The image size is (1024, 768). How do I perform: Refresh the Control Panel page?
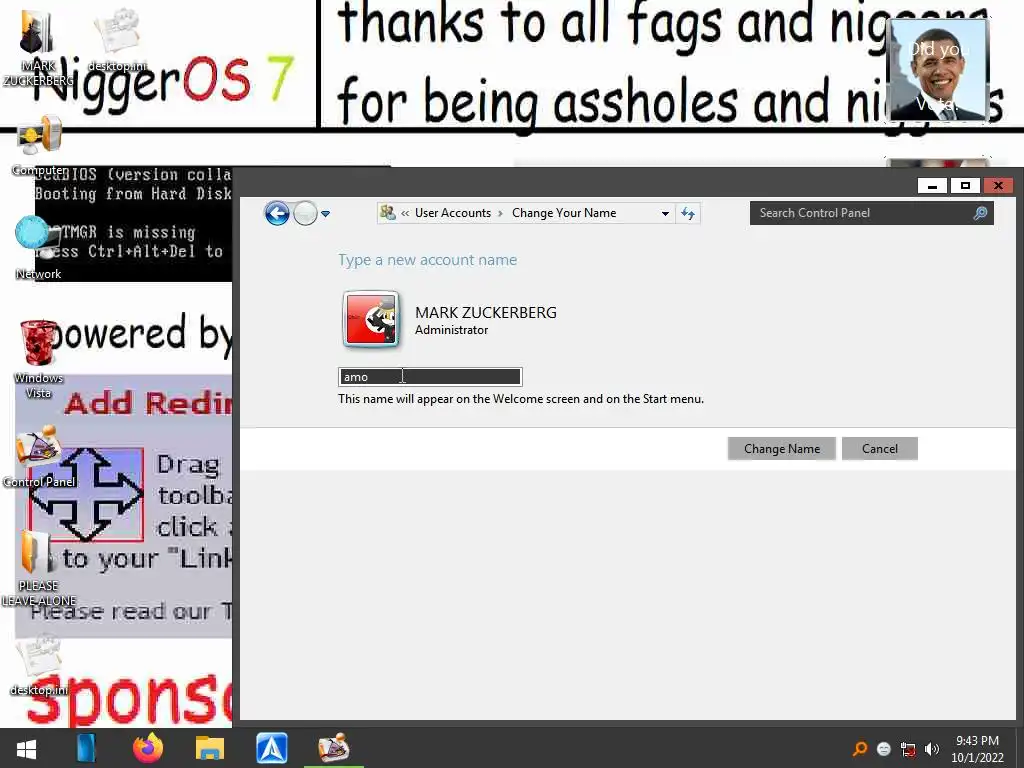click(688, 213)
